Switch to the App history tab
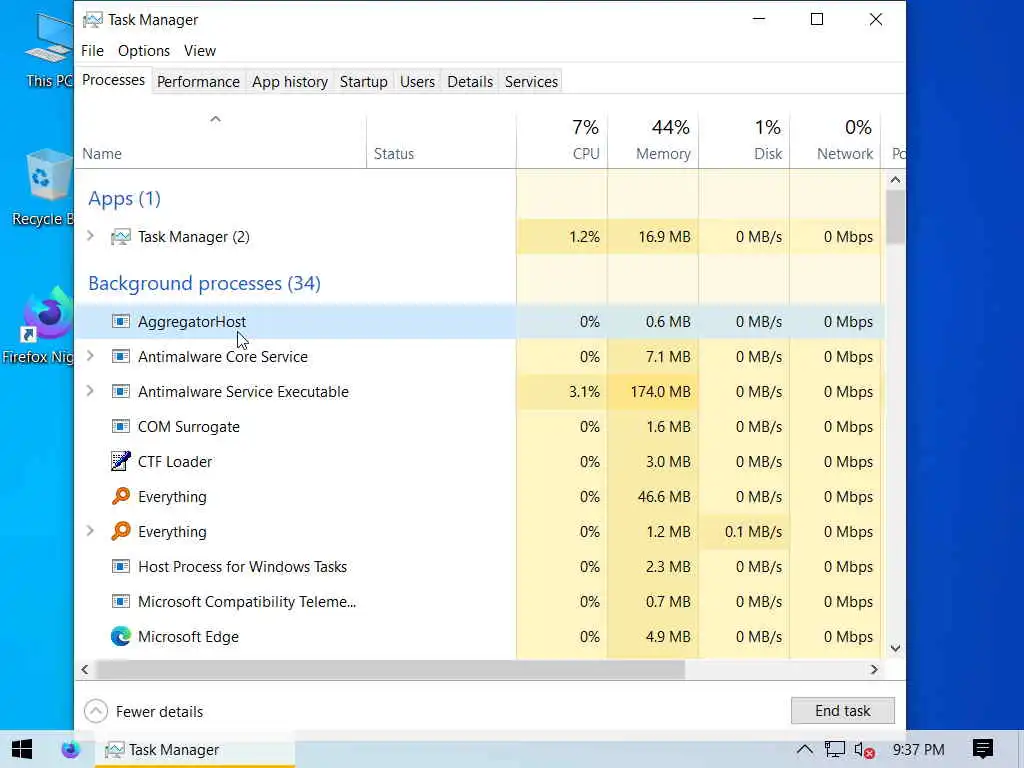 tap(290, 82)
